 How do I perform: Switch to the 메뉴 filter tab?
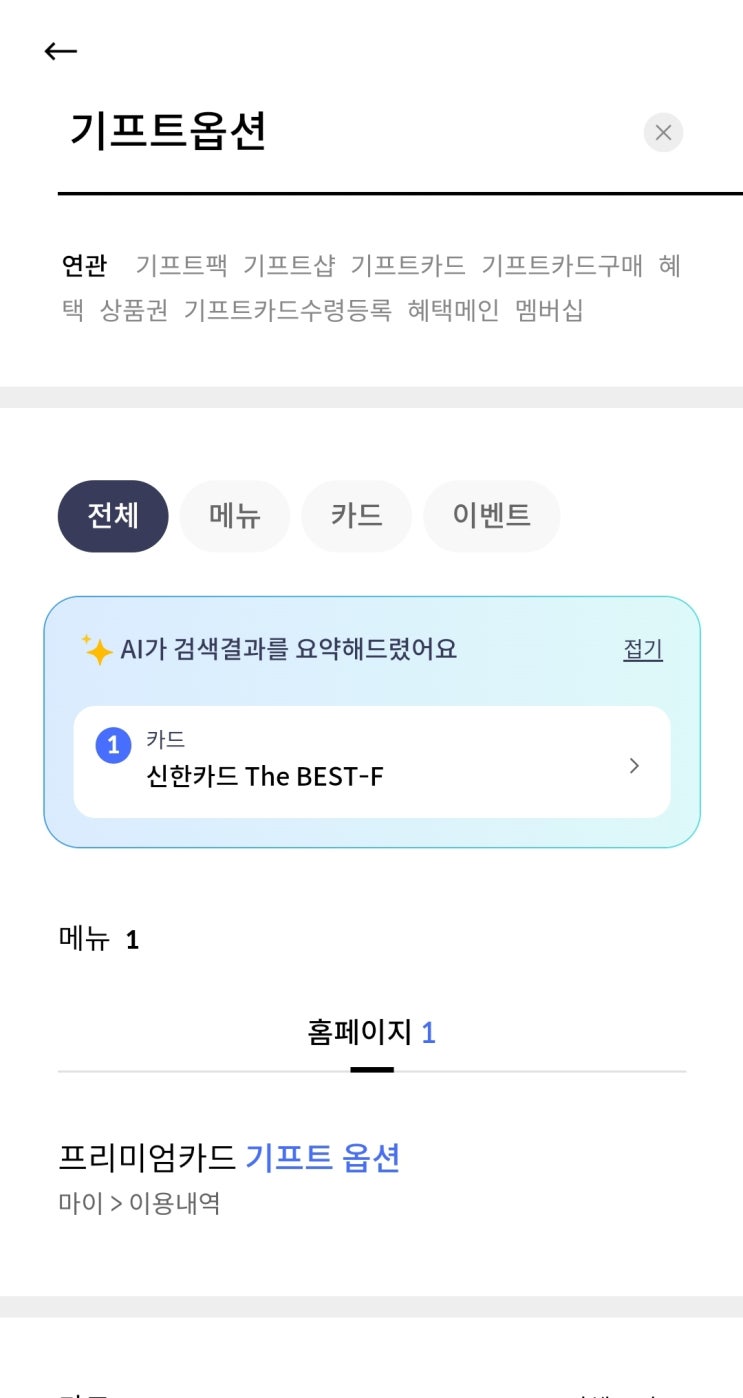click(x=235, y=516)
